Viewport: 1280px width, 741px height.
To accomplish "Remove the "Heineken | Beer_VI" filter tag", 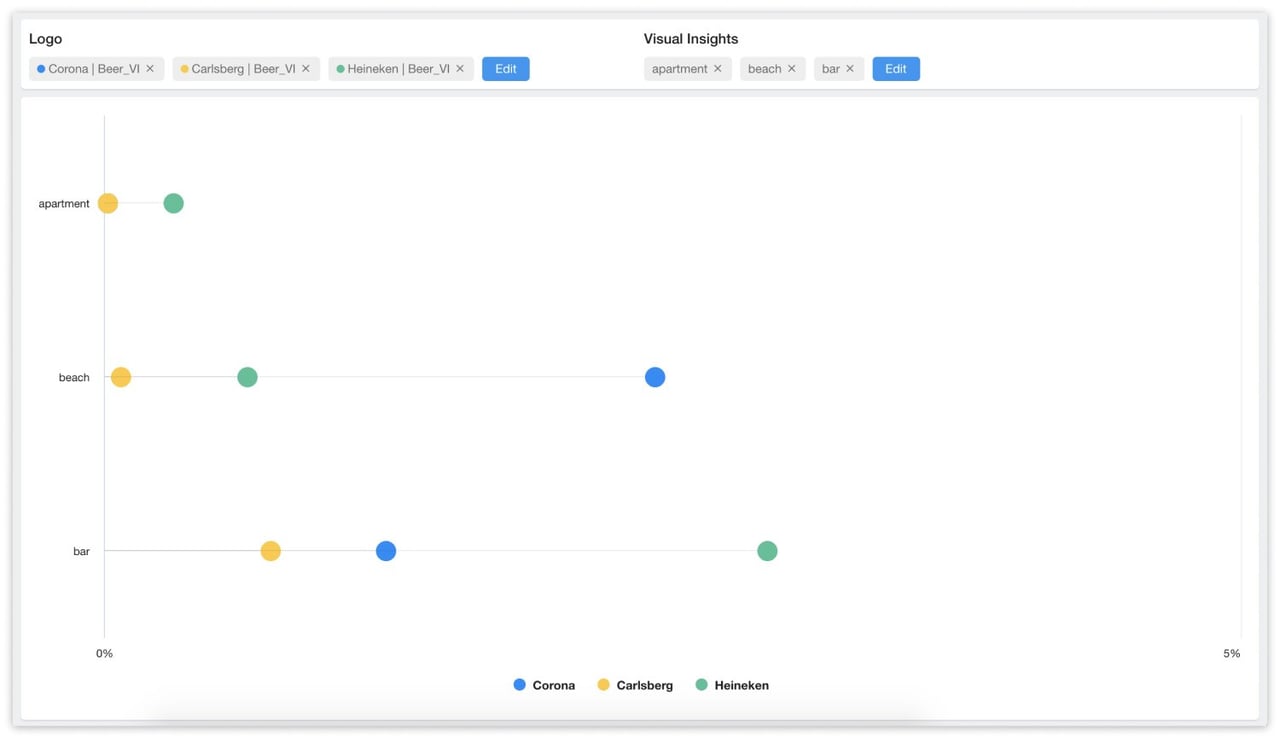I will pyautogui.click(x=460, y=68).
